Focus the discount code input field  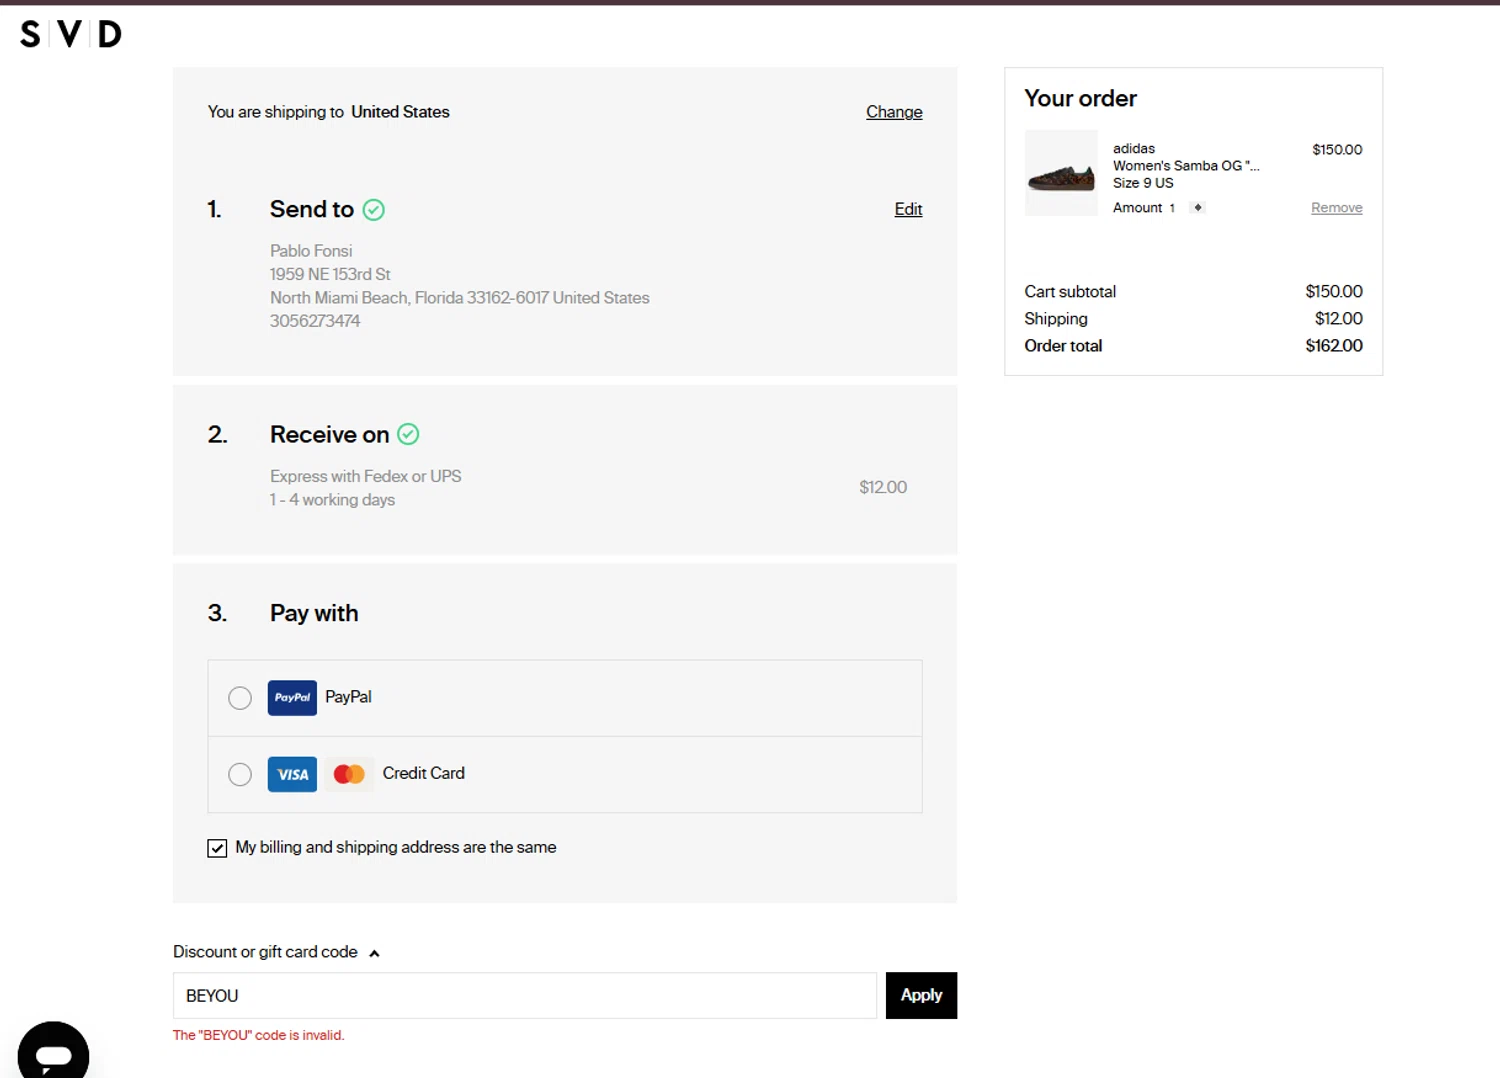click(x=525, y=995)
